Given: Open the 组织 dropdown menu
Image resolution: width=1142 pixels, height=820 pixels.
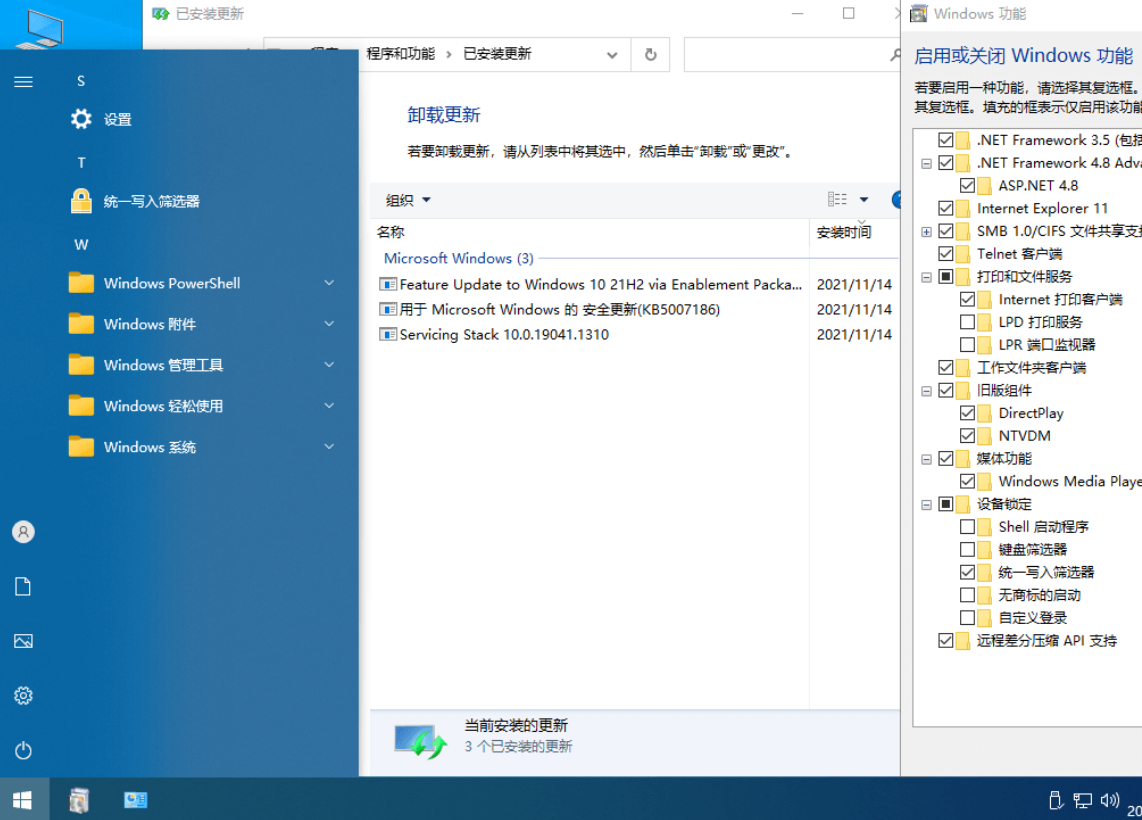Looking at the screenshot, I should click(x=408, y=200).
